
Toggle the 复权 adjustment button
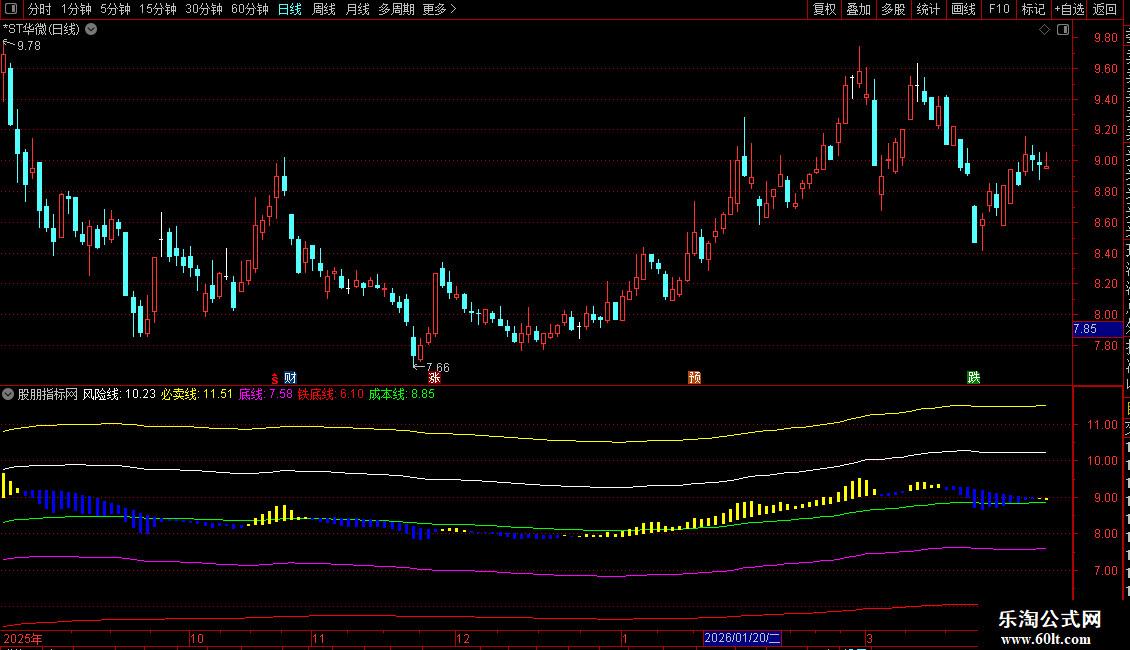click(824, 9)
